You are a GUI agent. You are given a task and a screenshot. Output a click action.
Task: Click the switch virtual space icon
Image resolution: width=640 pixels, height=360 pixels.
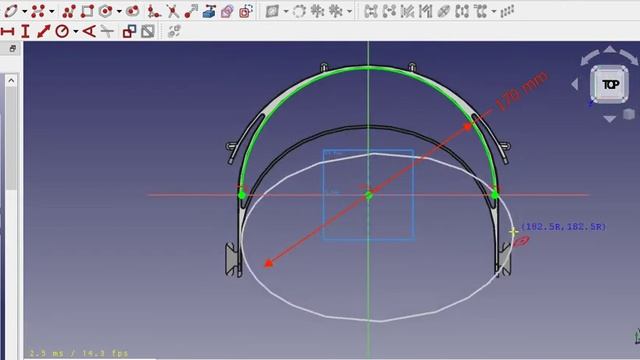tap(174, 31)
